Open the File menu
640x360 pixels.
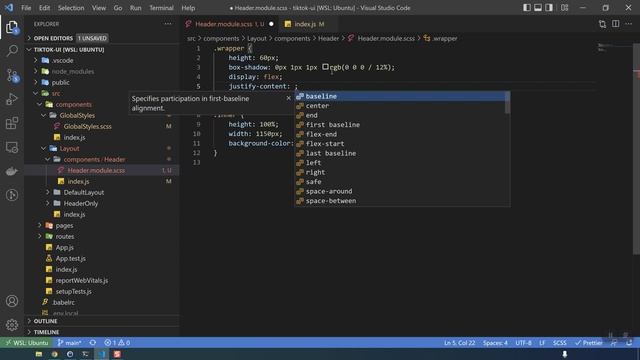point(26,8)
